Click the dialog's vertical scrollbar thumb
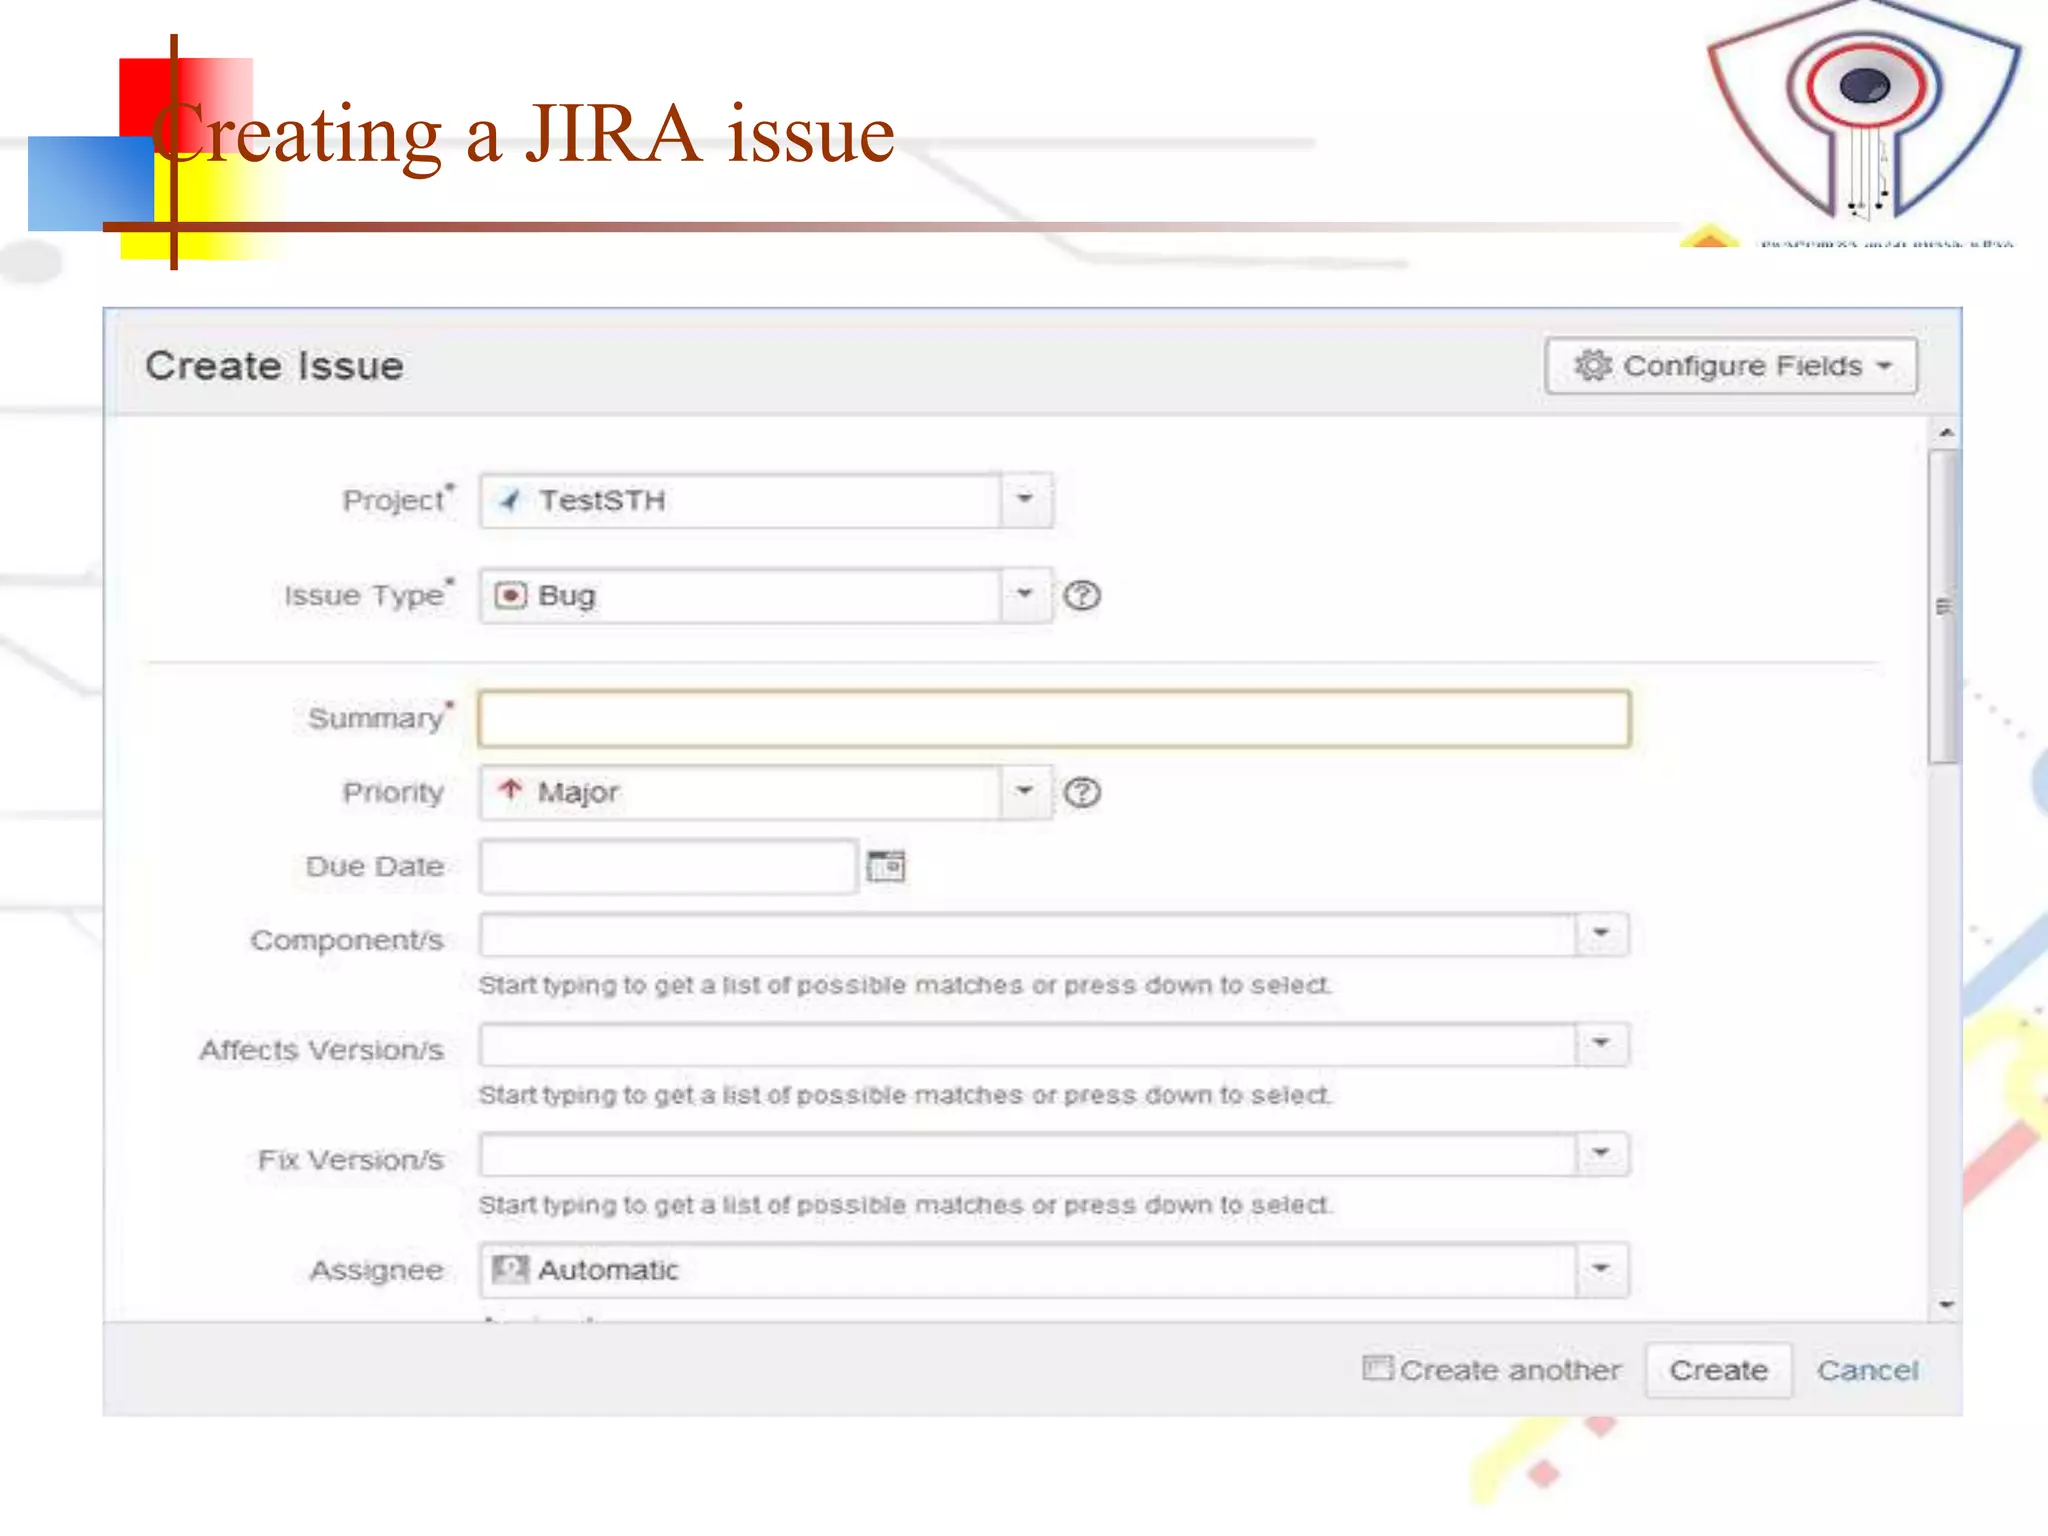Viewport: 2048px width, 1536px height. [1943, 607]
